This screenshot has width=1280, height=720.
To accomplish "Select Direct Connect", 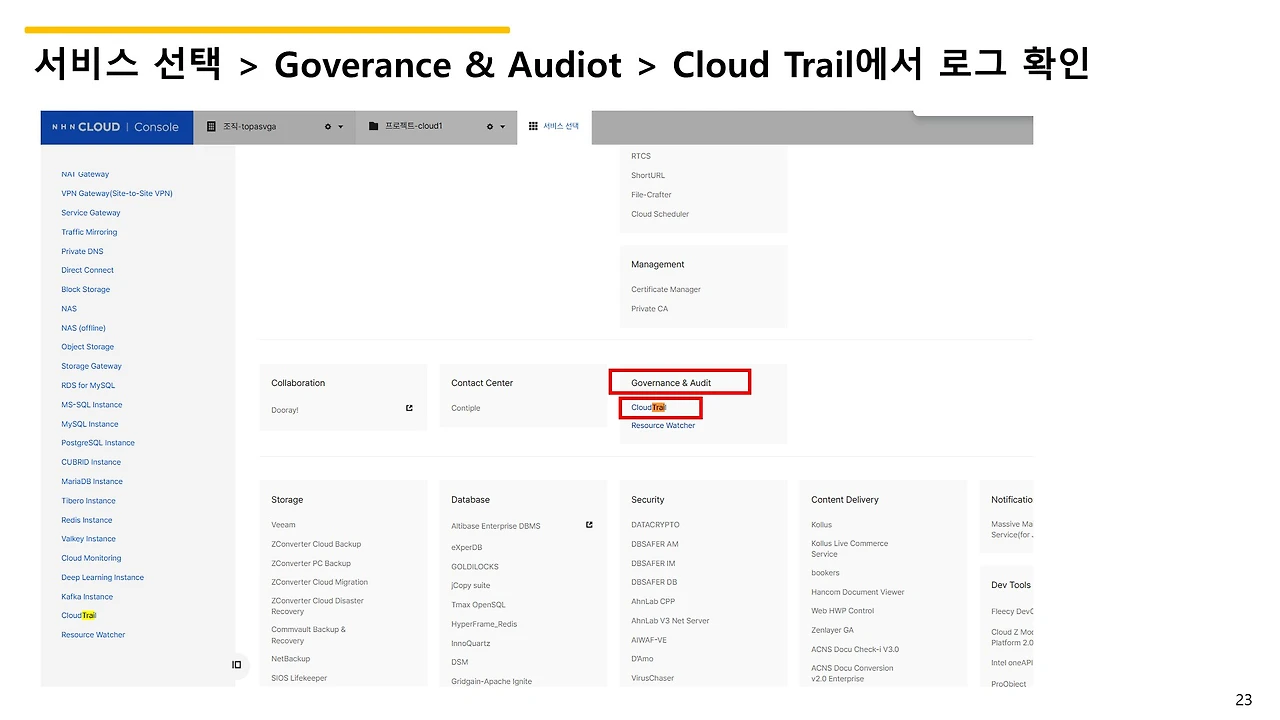I will tap(87, 270).
